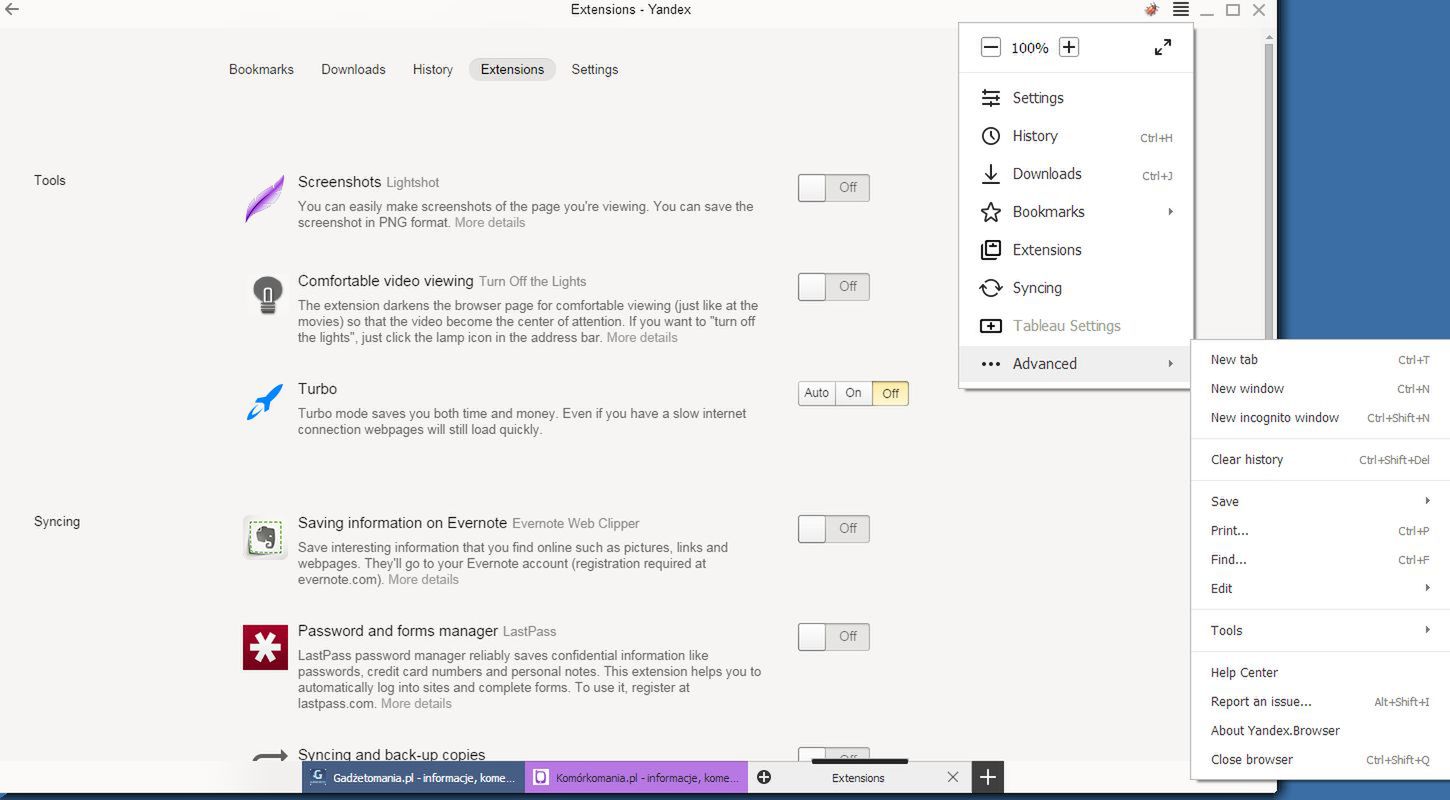The image size is (1450, 800).
Task: Click the Gadżetomania tab favicon
Action: 317,776
